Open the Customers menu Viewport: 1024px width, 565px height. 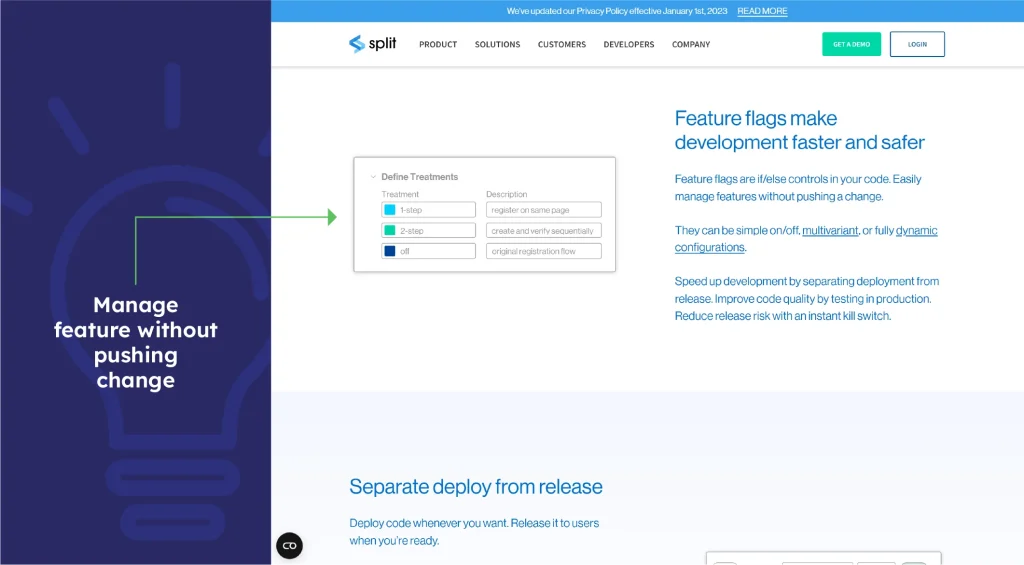[561, 45]
